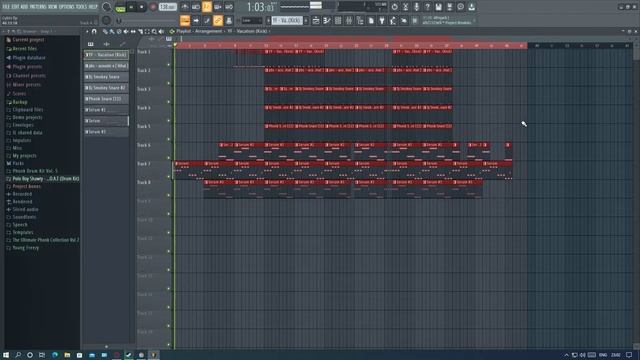Click the document project info icon
Image resolution: width=640 pixels, height=360 pixels.
[x=371, y=20]
